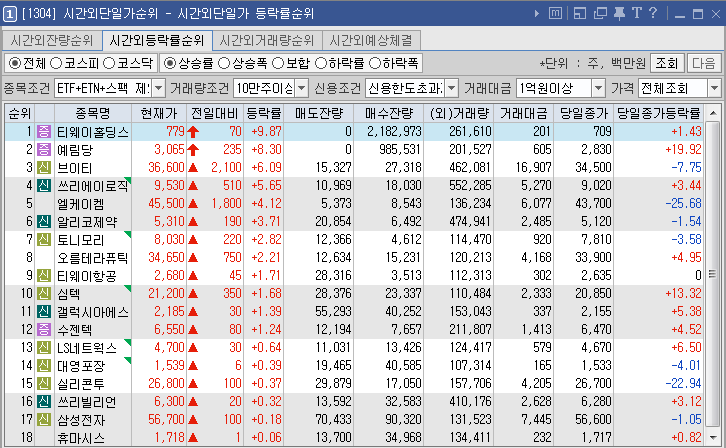Click the 신 badge beside LS네트웍스
Viewport: 726px width, 448px height.
(44, 348)
